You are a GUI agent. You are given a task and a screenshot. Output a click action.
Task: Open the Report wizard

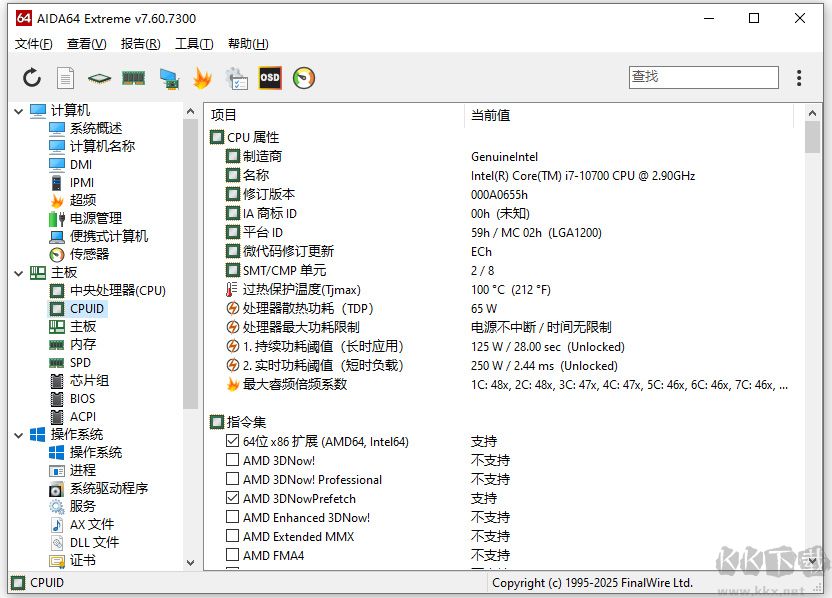63,77
